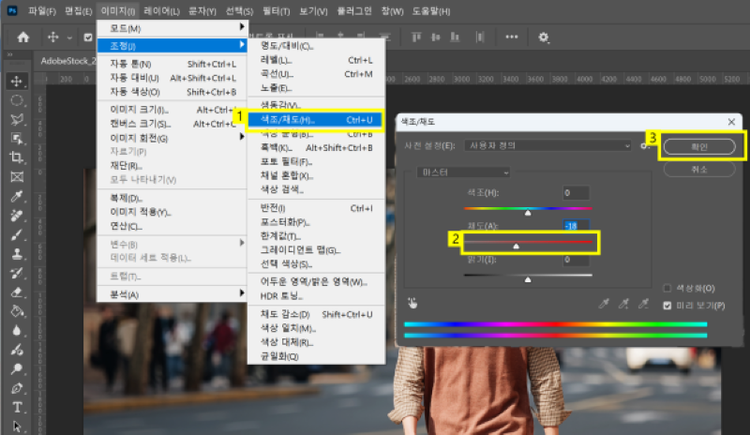Open the 사전 설정 preset dropdown

pos(548,145)
